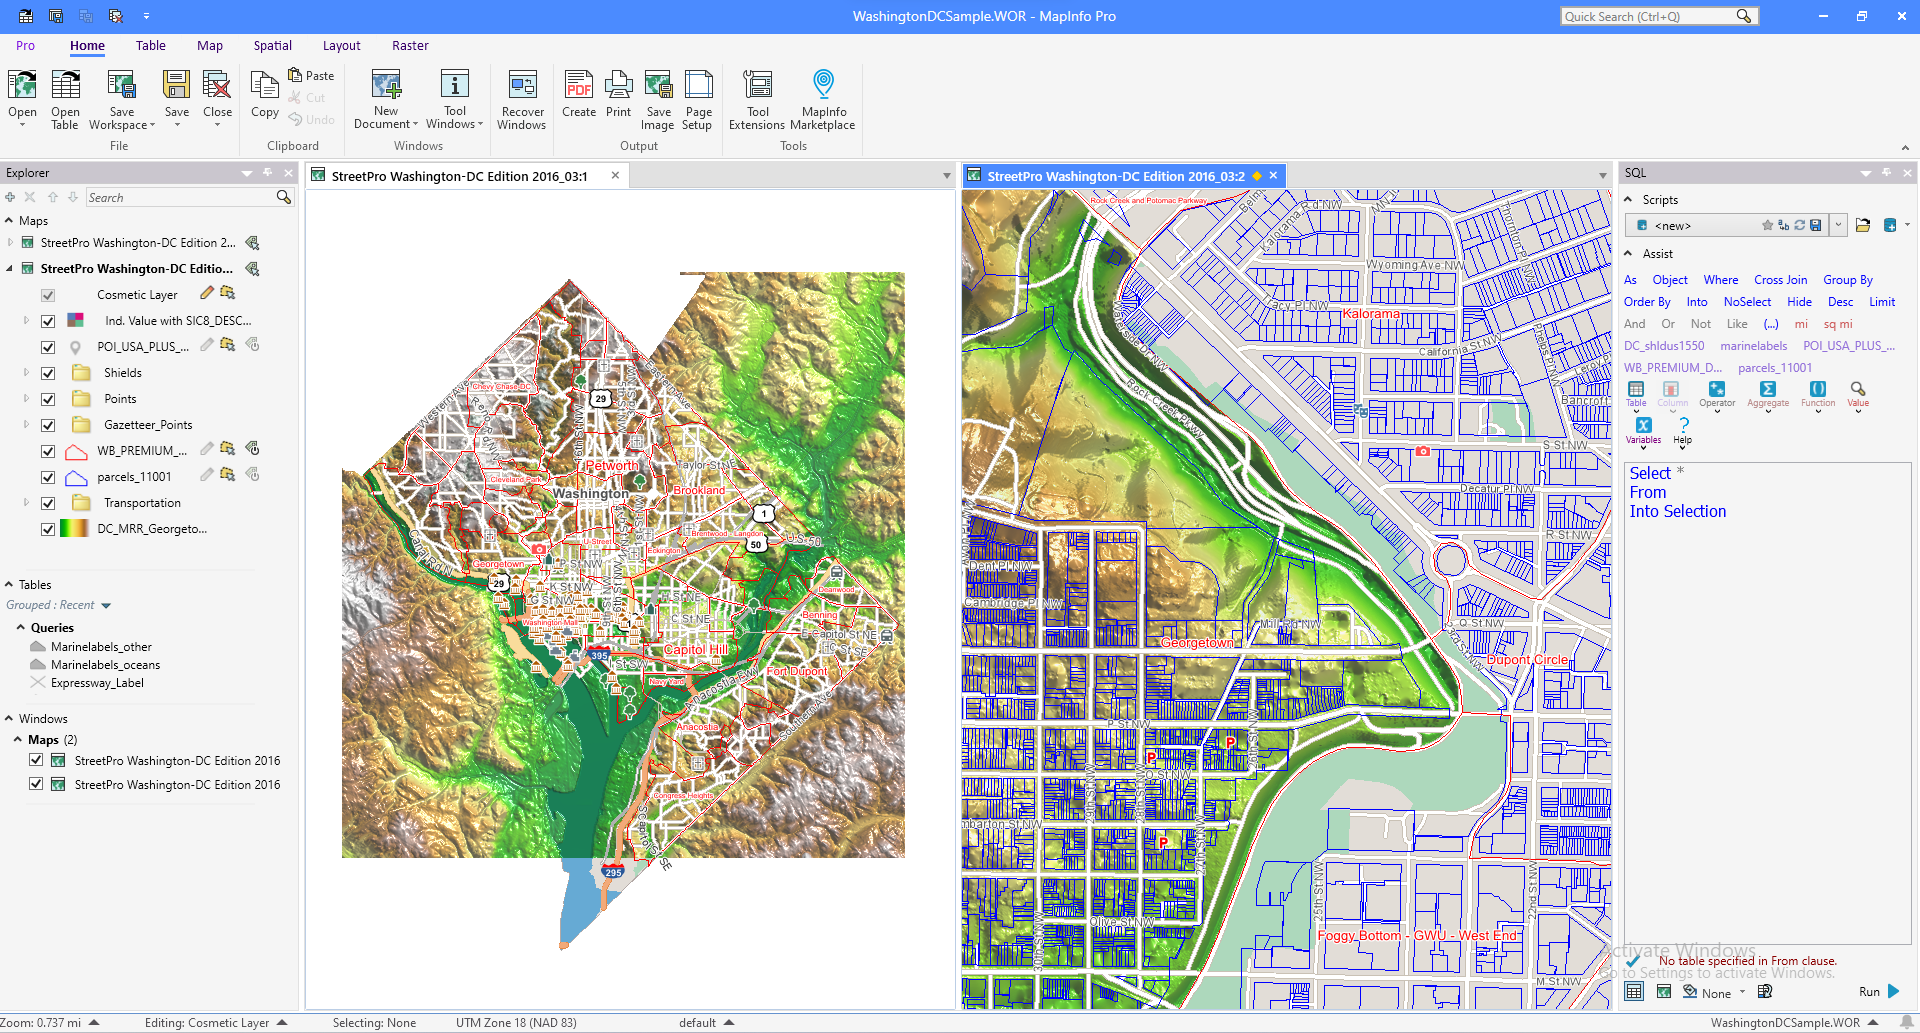Open Recover Windows tool
Screen dimensions: 1920x1033
(x=522, y=100)
